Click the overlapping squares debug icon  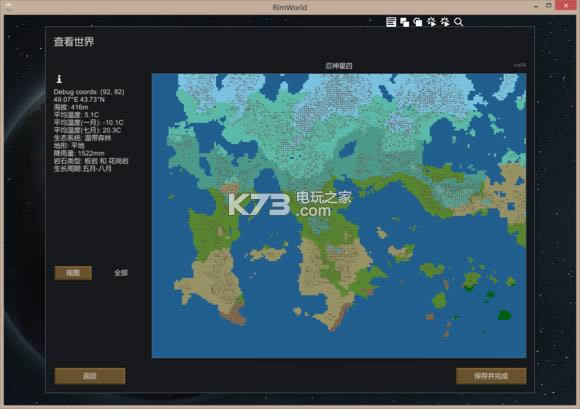(x=404, y=22)
